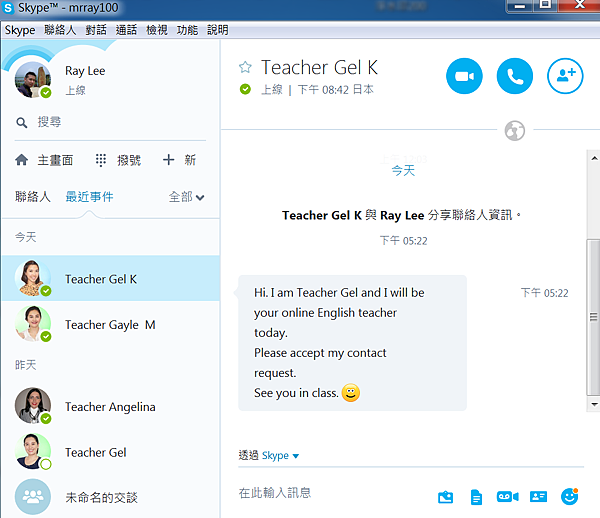This screenshot has width=600, height=518.
Task: Click the video message icon
Action: point(508,497)
